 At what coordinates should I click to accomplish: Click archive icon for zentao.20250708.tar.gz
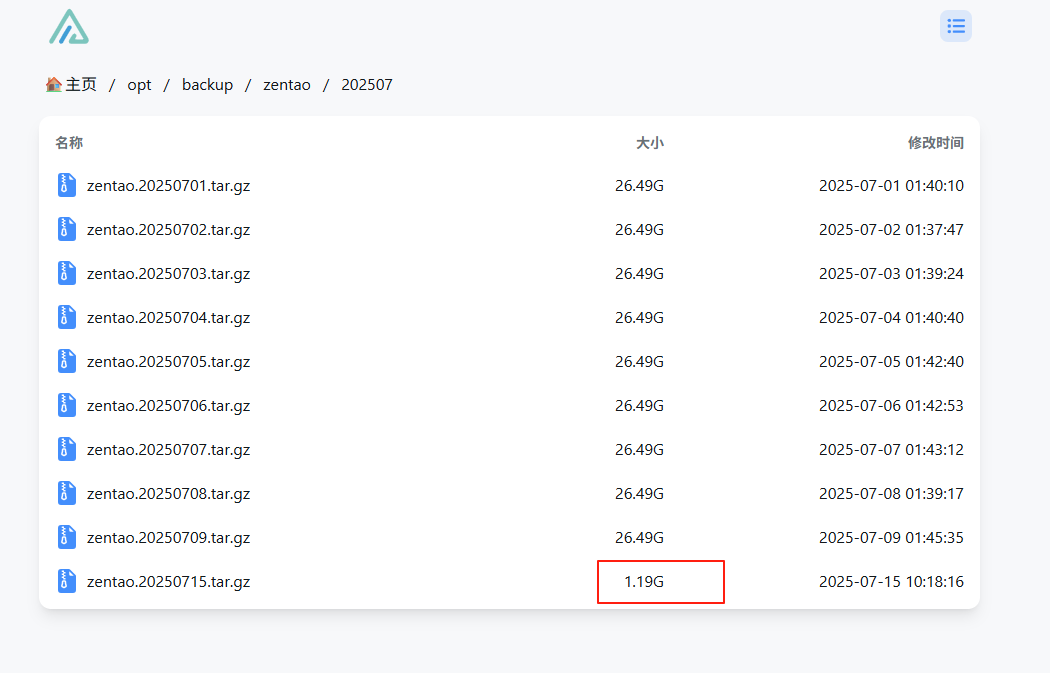(x=66, y=494)
